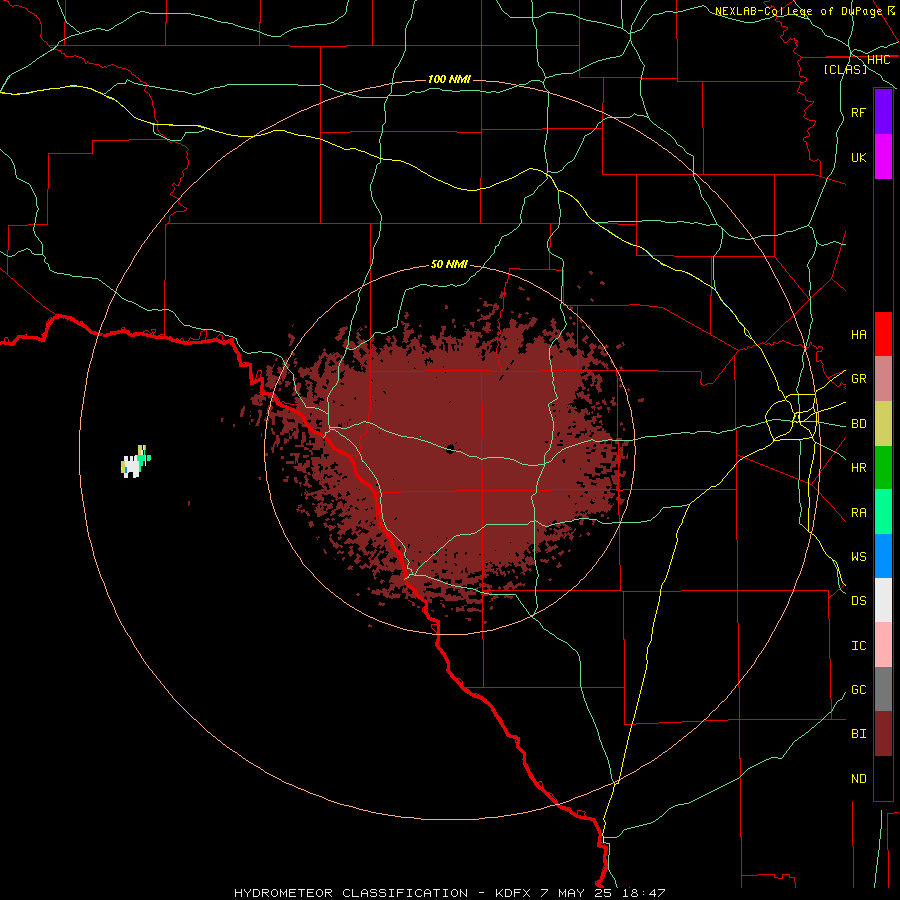Click the HHC product label
This screenshot has width=900, height=900.
click(878, 60)
